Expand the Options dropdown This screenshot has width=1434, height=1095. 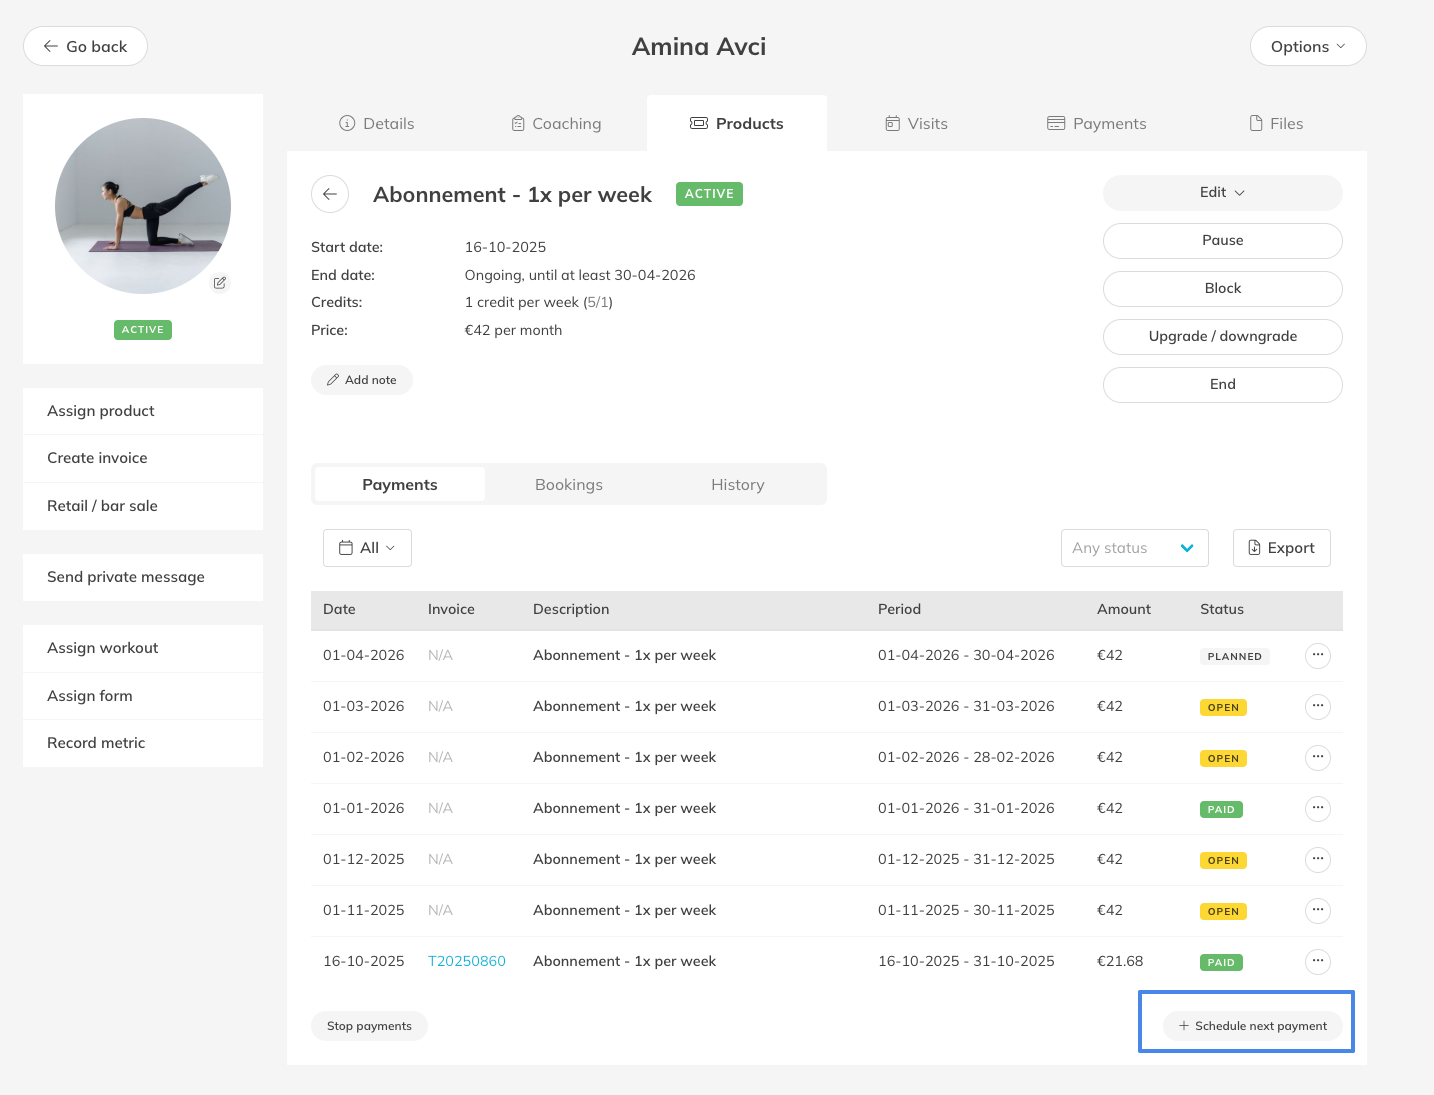coord(1307,47)
